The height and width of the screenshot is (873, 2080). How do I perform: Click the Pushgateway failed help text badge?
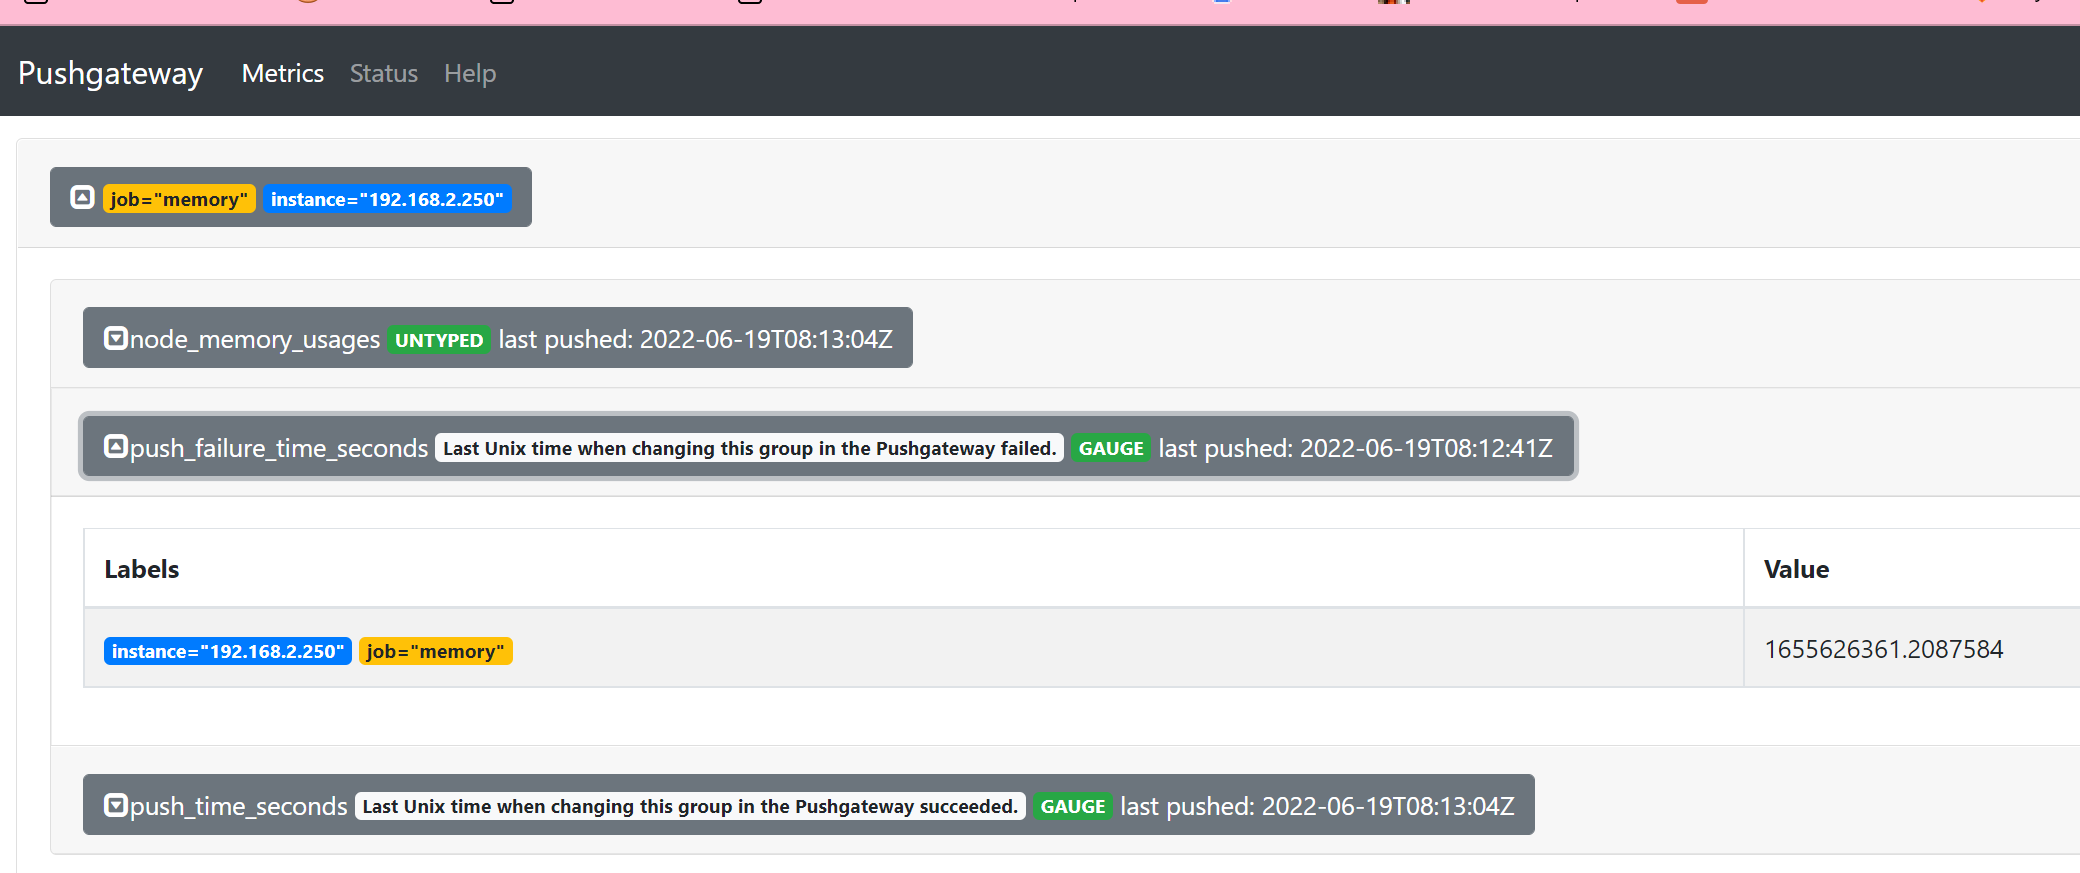tap(750, 448)
